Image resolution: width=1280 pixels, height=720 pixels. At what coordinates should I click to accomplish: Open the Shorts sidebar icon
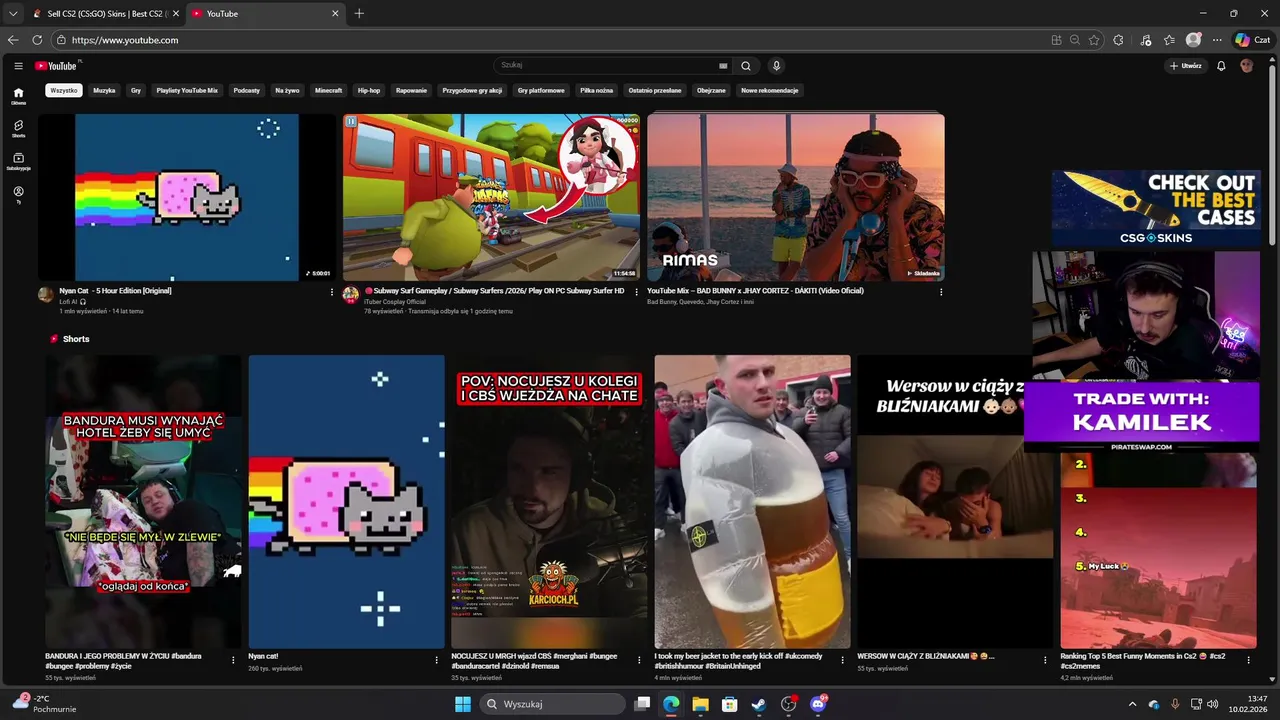click(x=18, y=128)
